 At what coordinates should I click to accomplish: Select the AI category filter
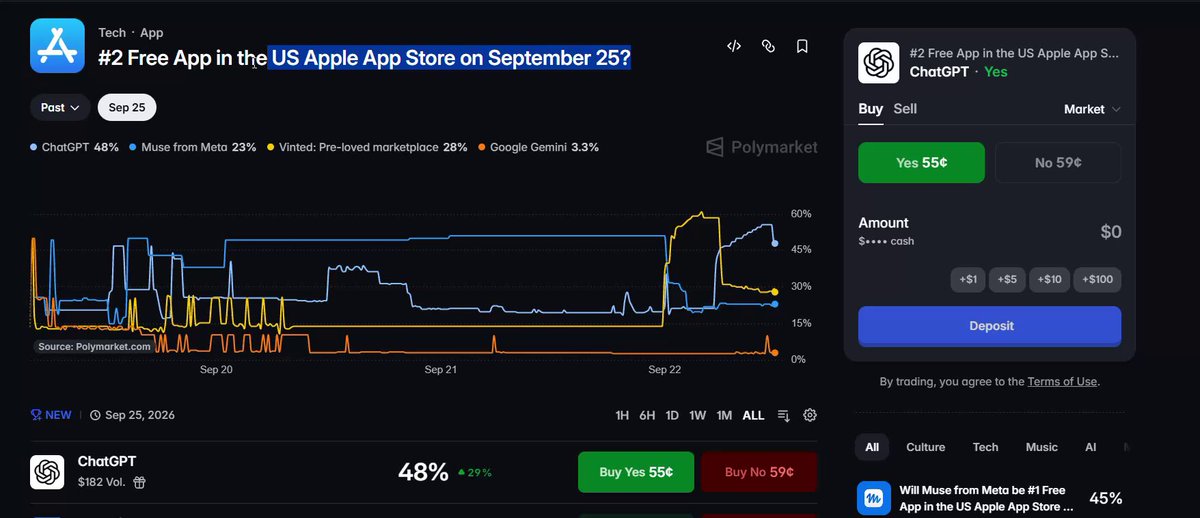click(1091, 447)
